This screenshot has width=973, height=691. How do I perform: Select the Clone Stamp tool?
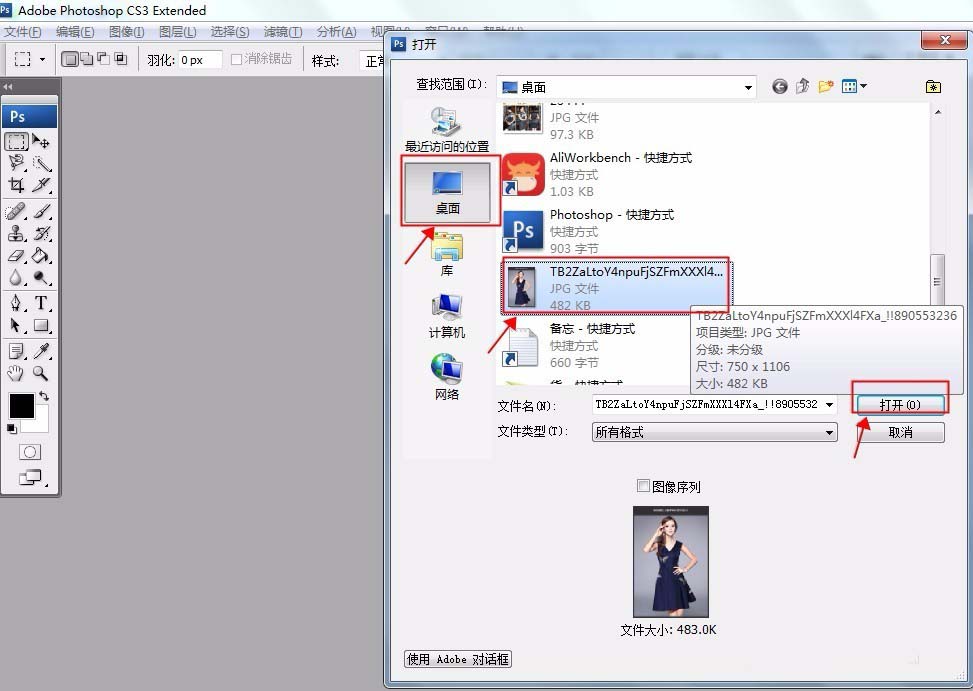pyautogui.click(x=16, y=233)
